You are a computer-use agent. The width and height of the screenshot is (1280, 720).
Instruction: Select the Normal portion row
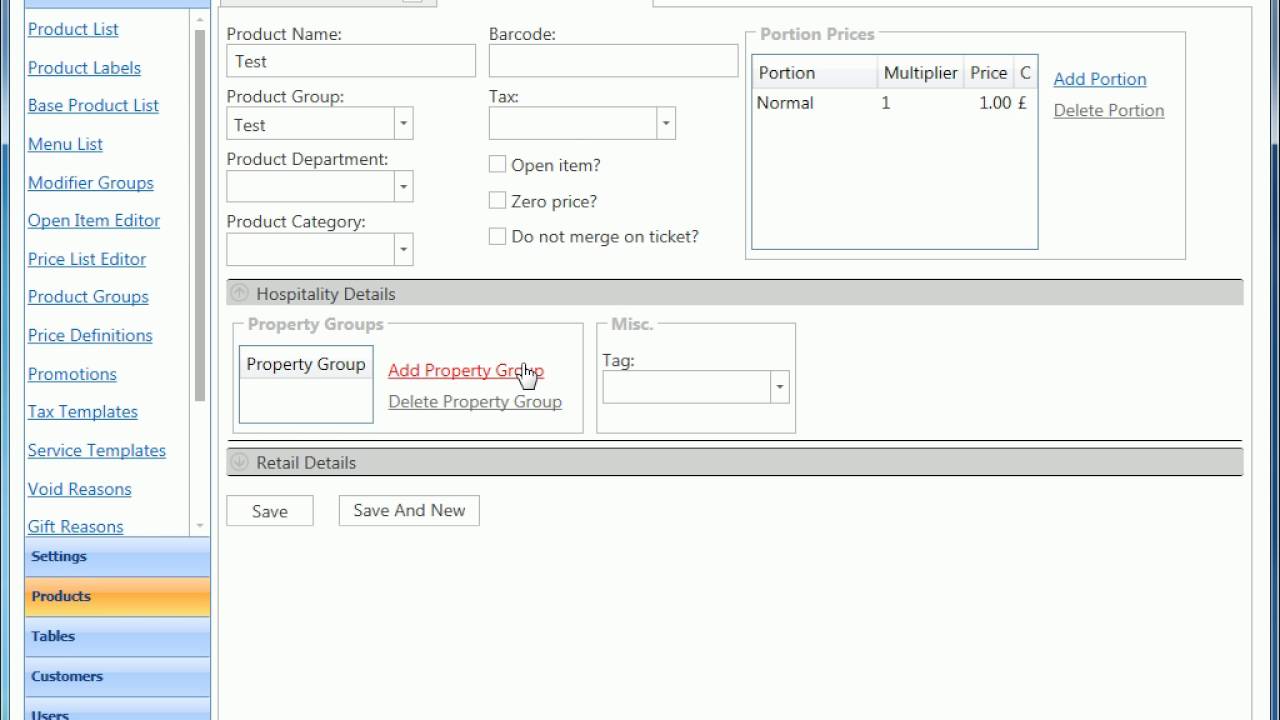(894, 103)
